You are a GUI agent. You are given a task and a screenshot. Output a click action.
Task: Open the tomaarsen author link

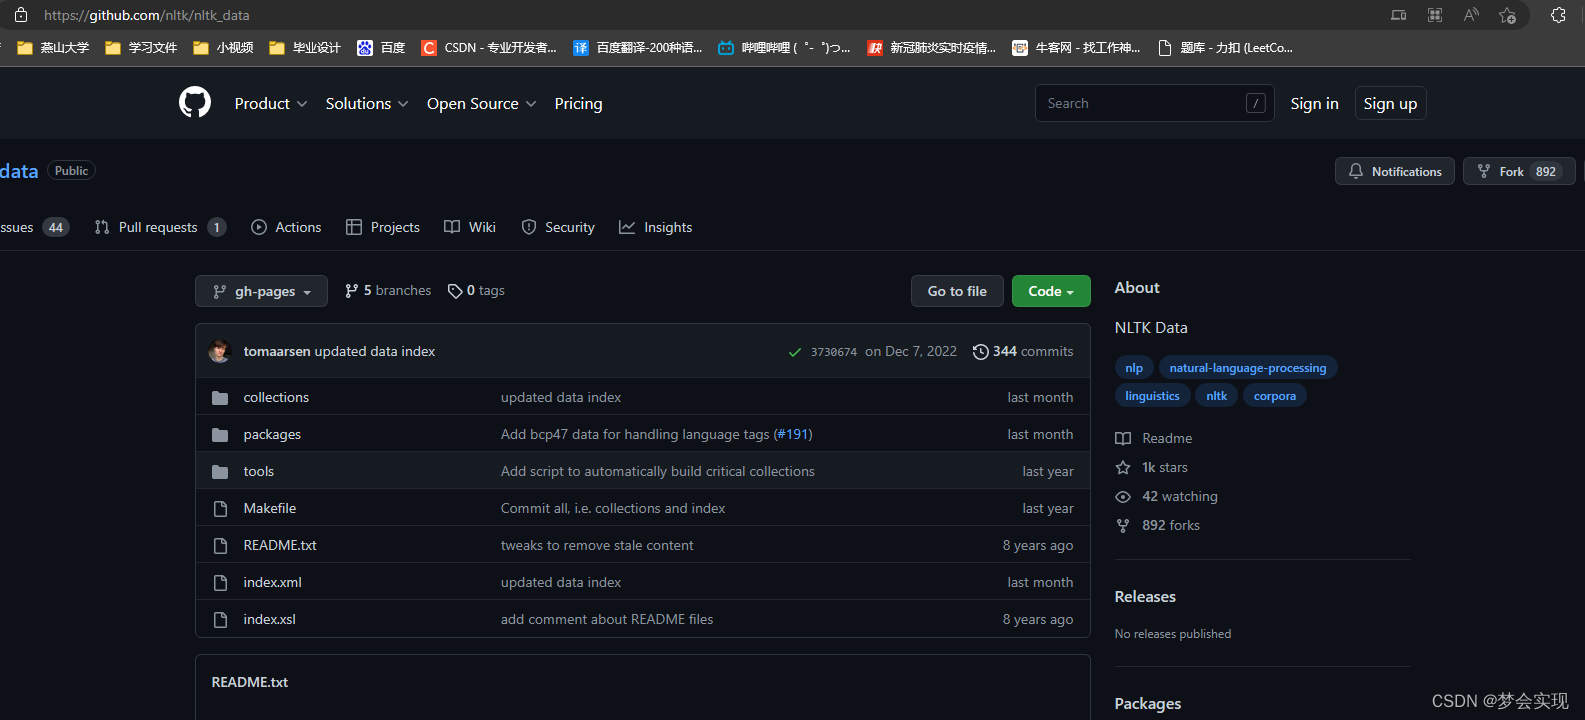(x=277, y=352)
